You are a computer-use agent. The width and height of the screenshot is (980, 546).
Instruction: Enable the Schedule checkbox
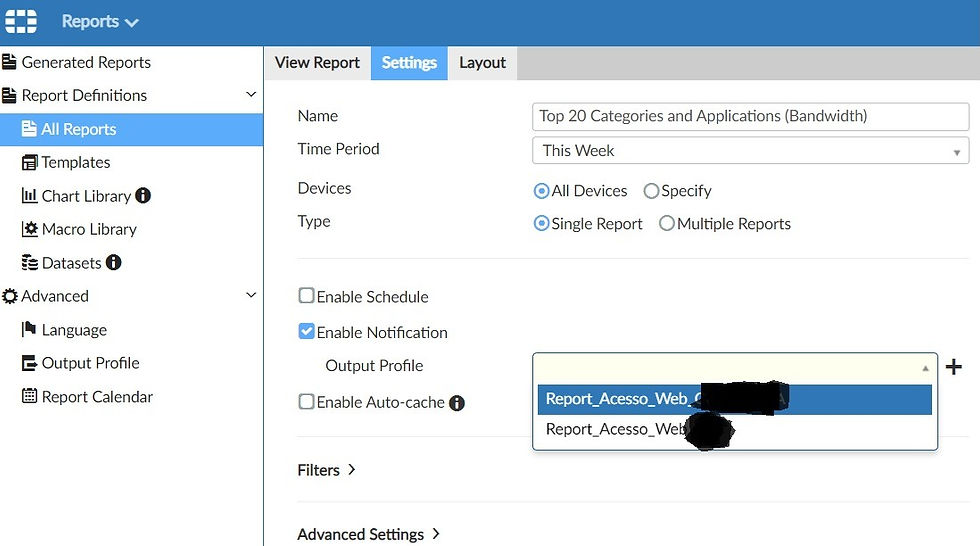pyautogui.click(x=306, y=295)
